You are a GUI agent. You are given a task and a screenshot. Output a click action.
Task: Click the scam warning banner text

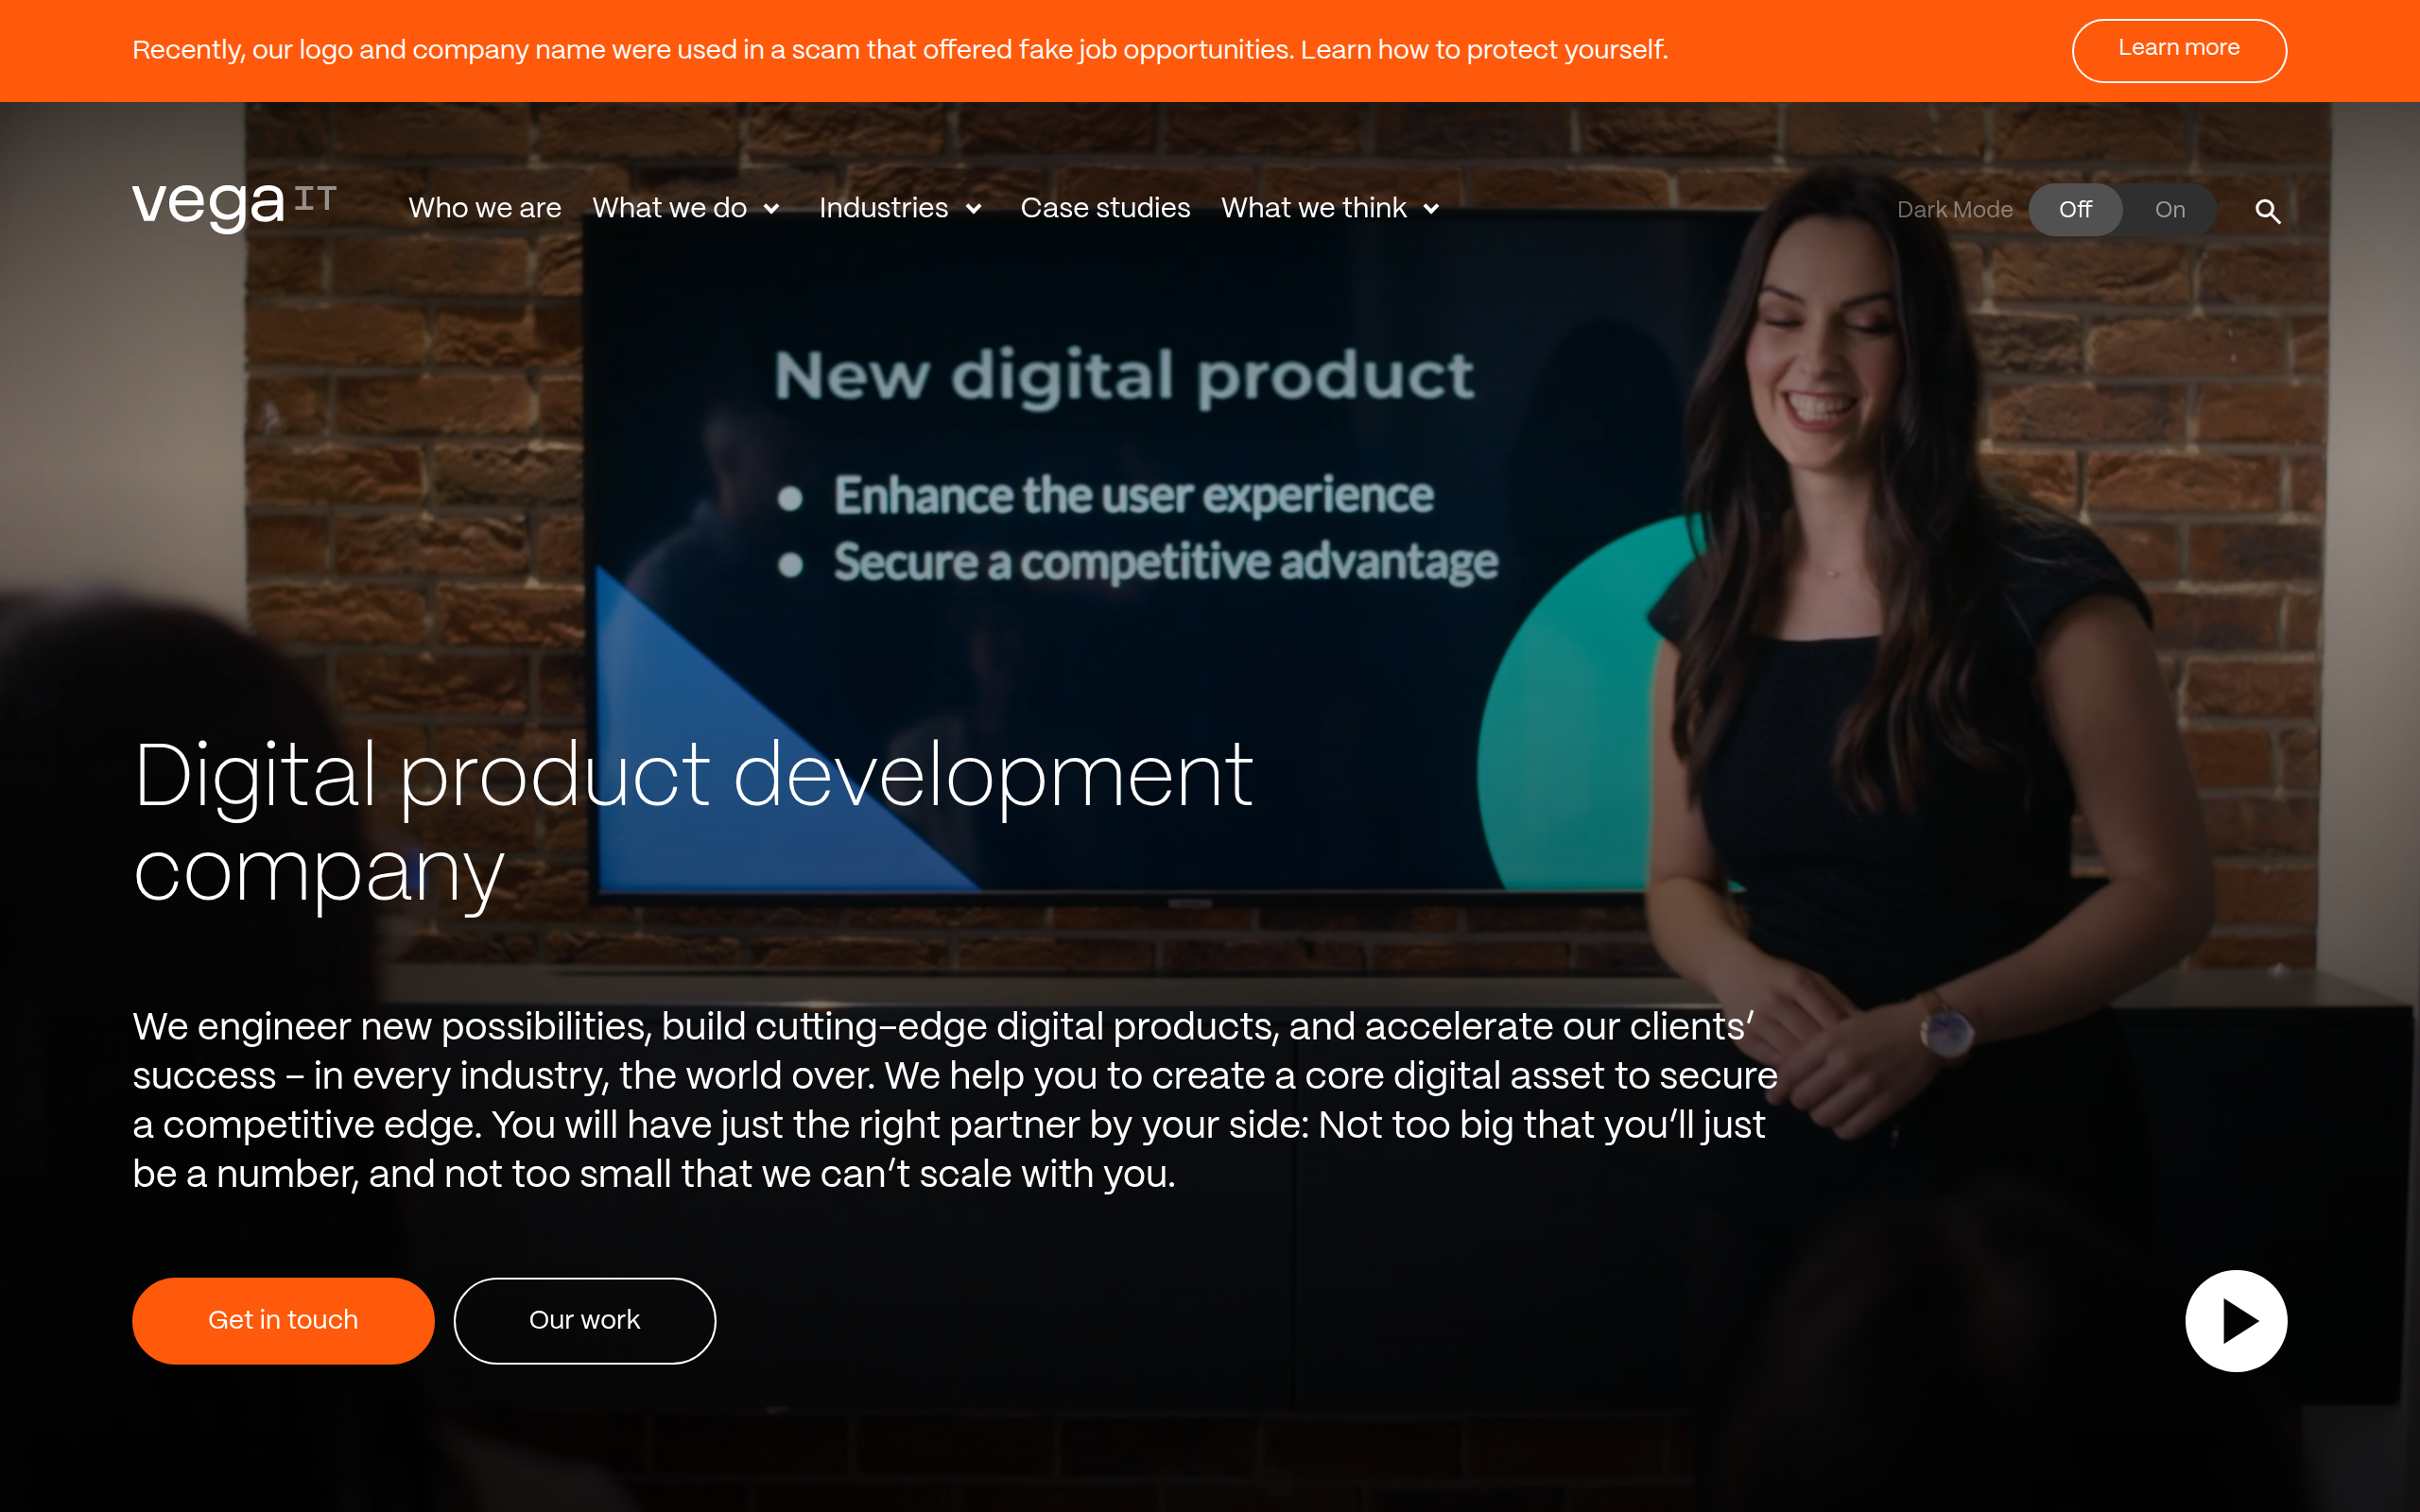pos(900,50)
